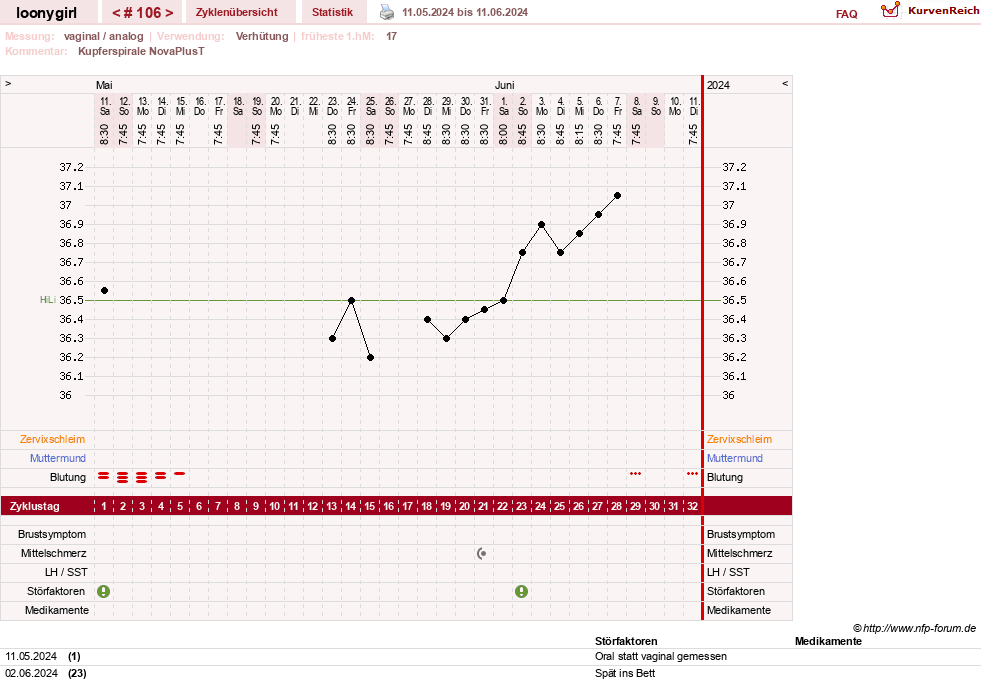Collapse chart with the < arrow near 2024
The width and height of the screenshot is (981, 700).
click(785, 83)
